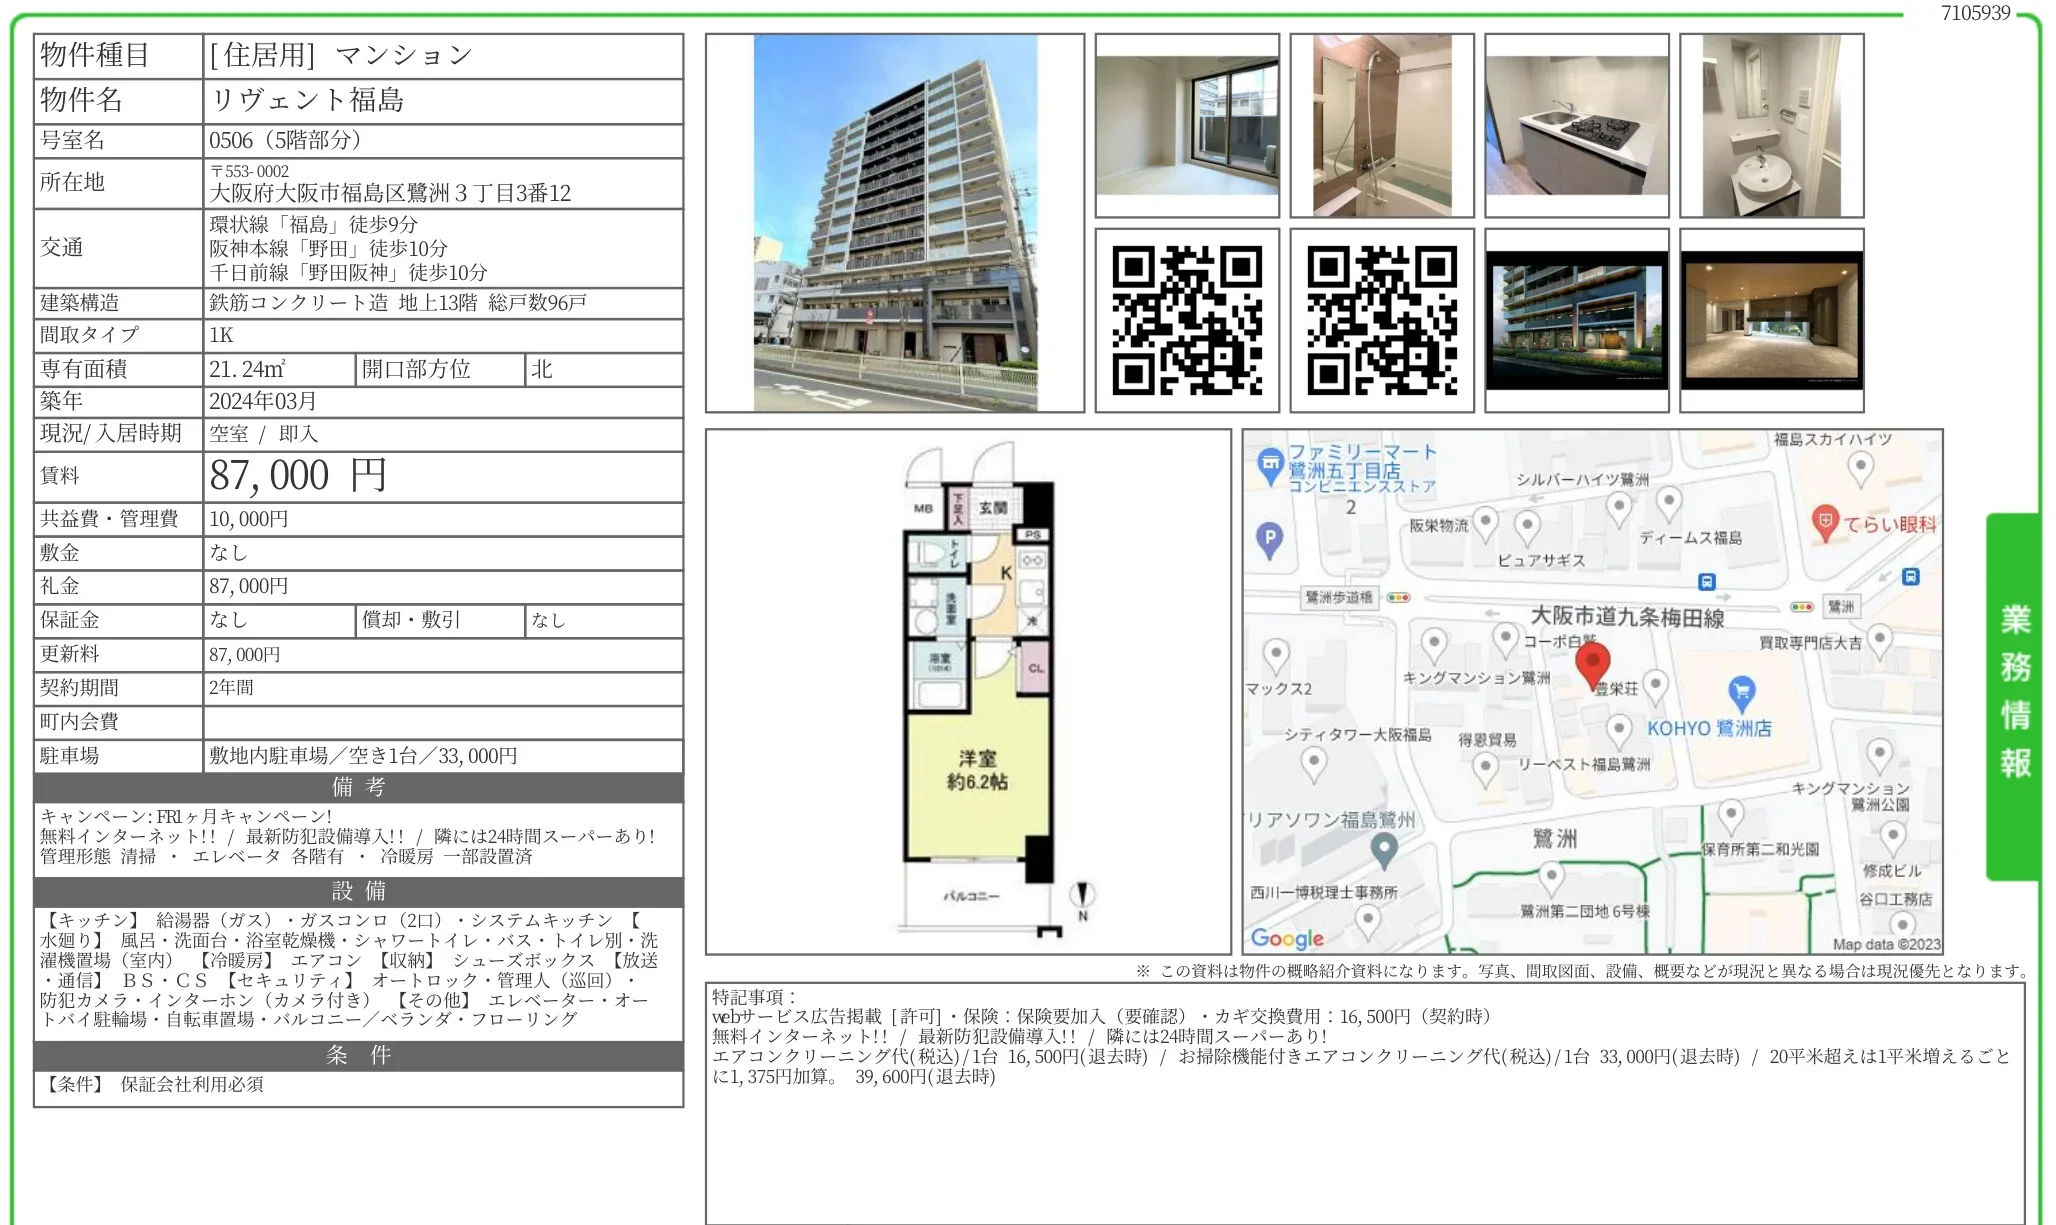The width and height of the screenshot is (2056, 1225).
Task: Click the 福島スカイハイツ map pin
Action: [1860, 466]
